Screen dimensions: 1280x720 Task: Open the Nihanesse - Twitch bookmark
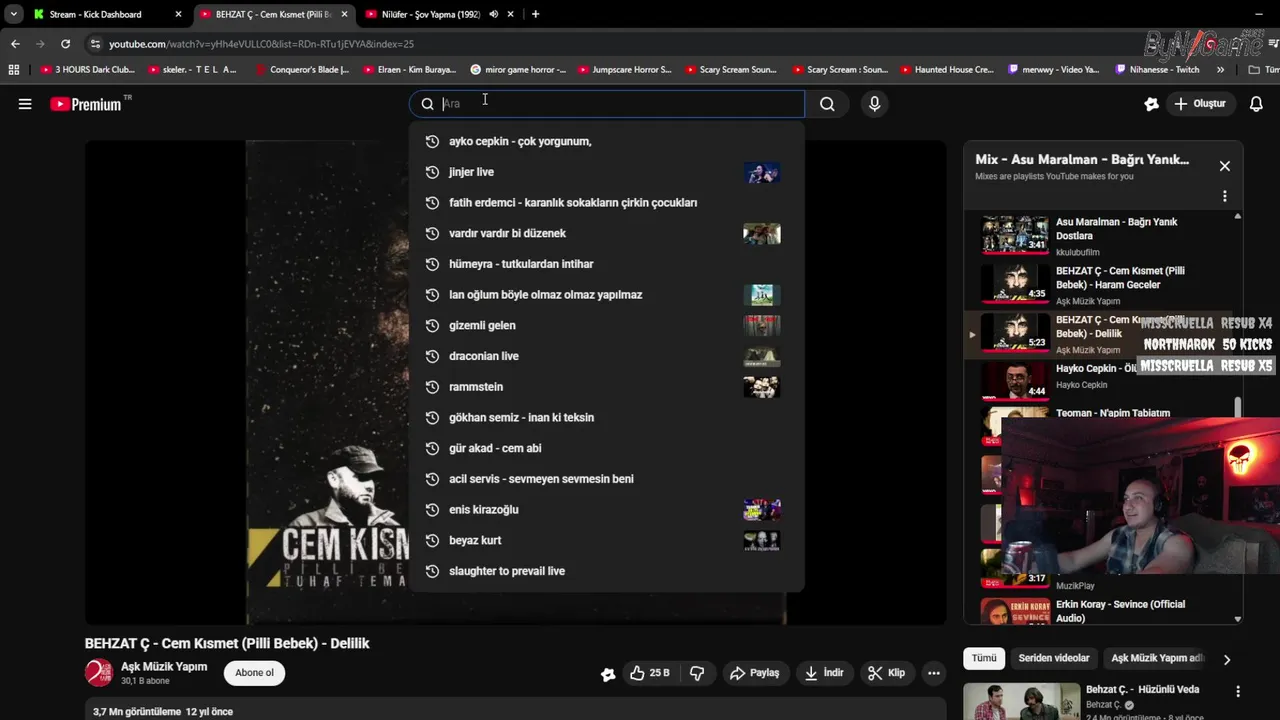[1156, 70]
